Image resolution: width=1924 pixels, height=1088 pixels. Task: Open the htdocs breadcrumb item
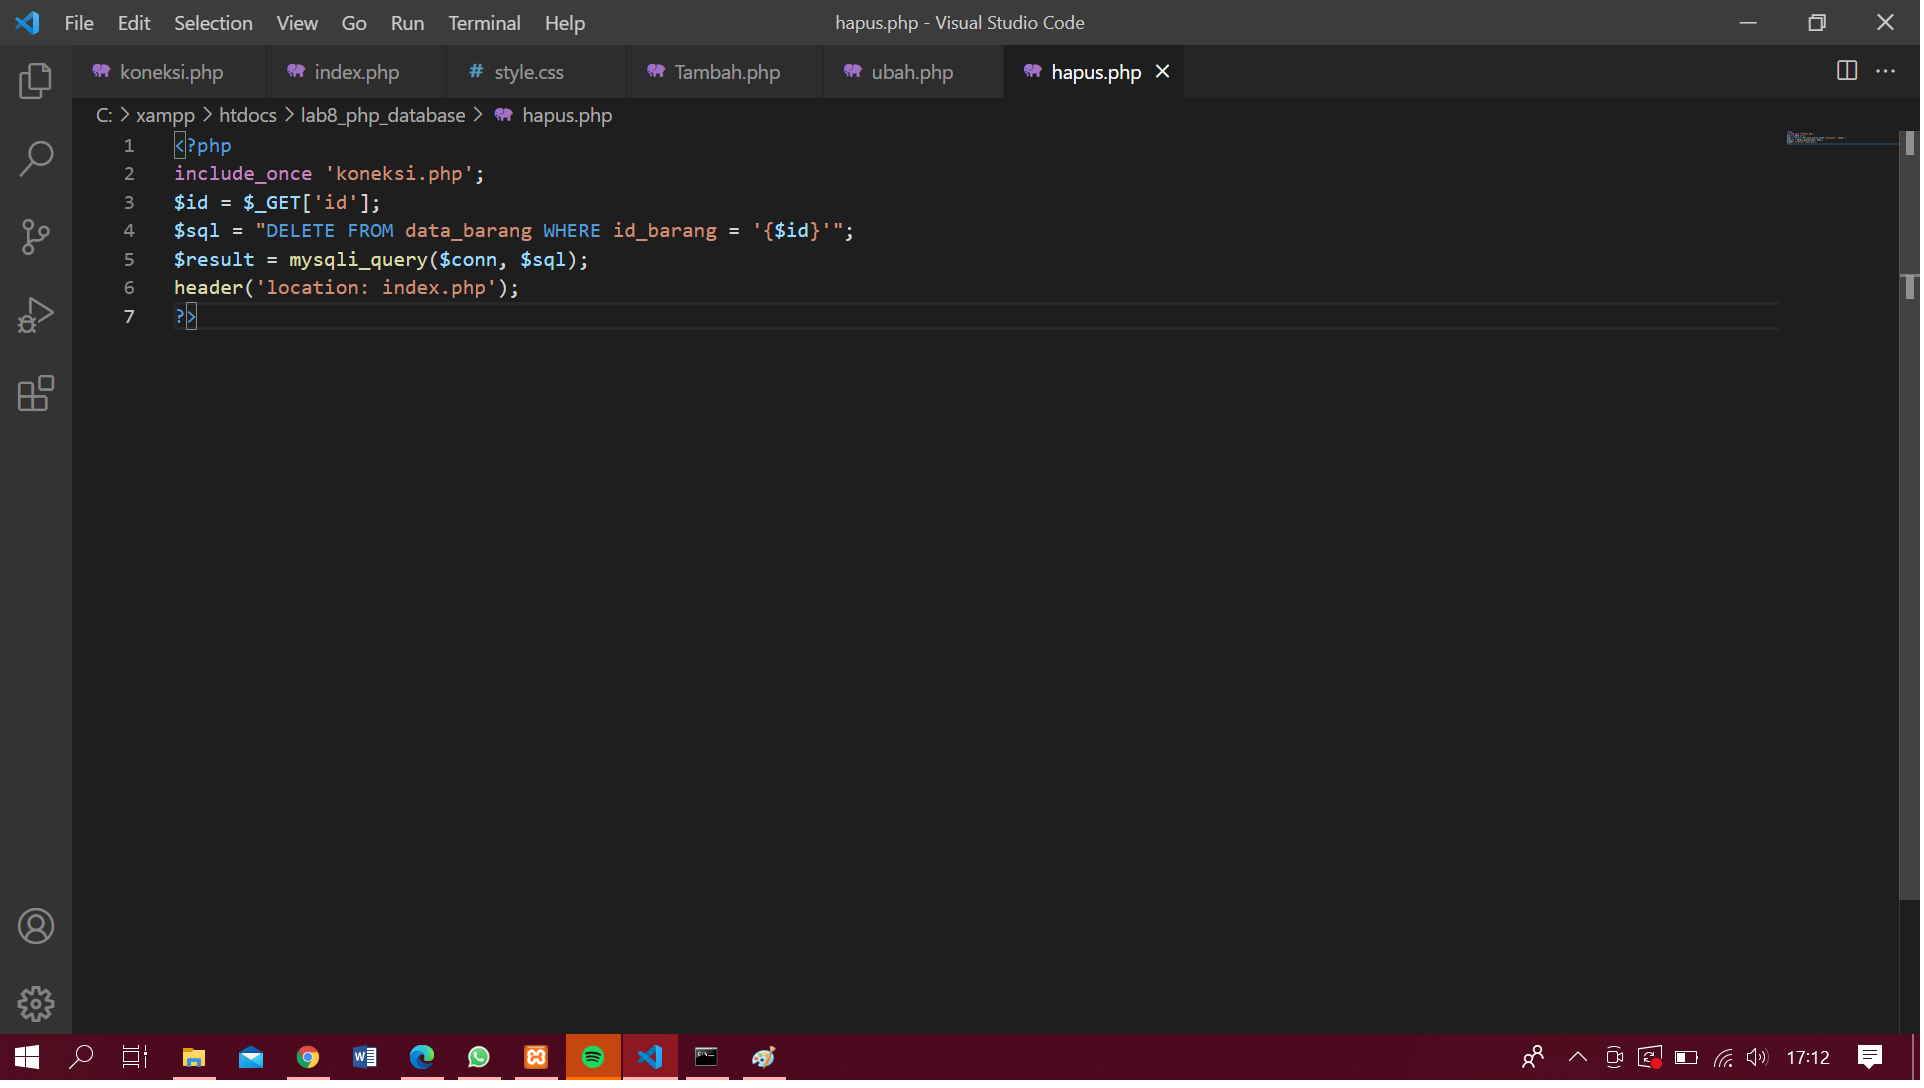coord(248,115)
